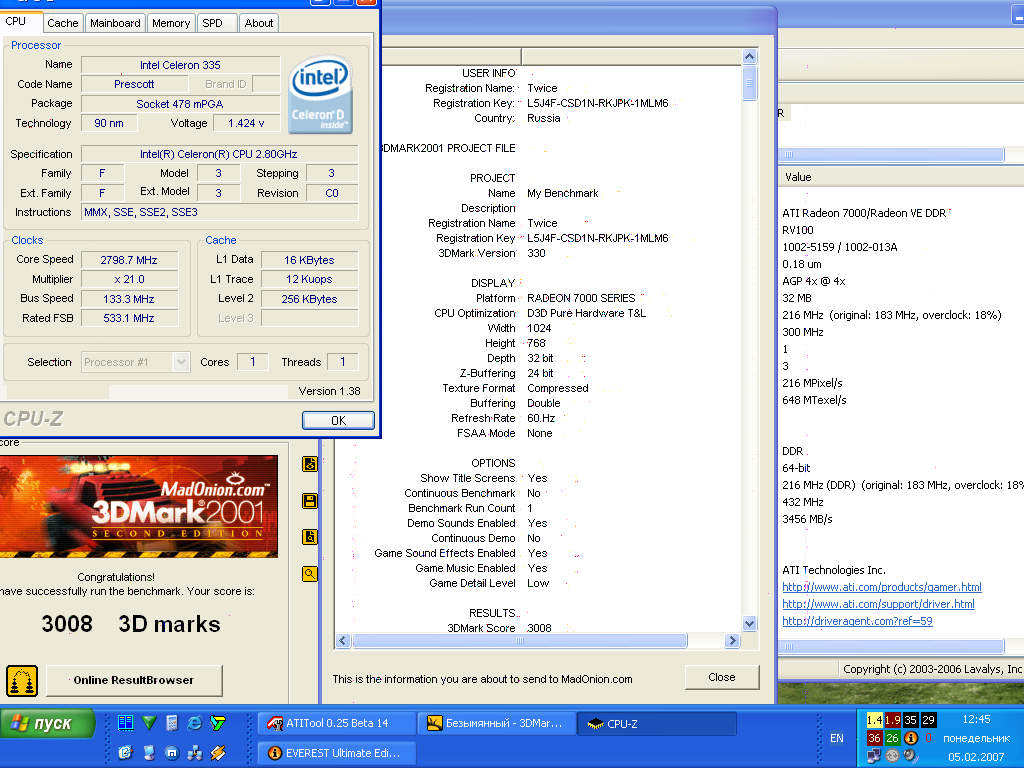Click Close in the 3DMark info dialog
Viewport: 1024px width, 768px height.
point(722,677)
